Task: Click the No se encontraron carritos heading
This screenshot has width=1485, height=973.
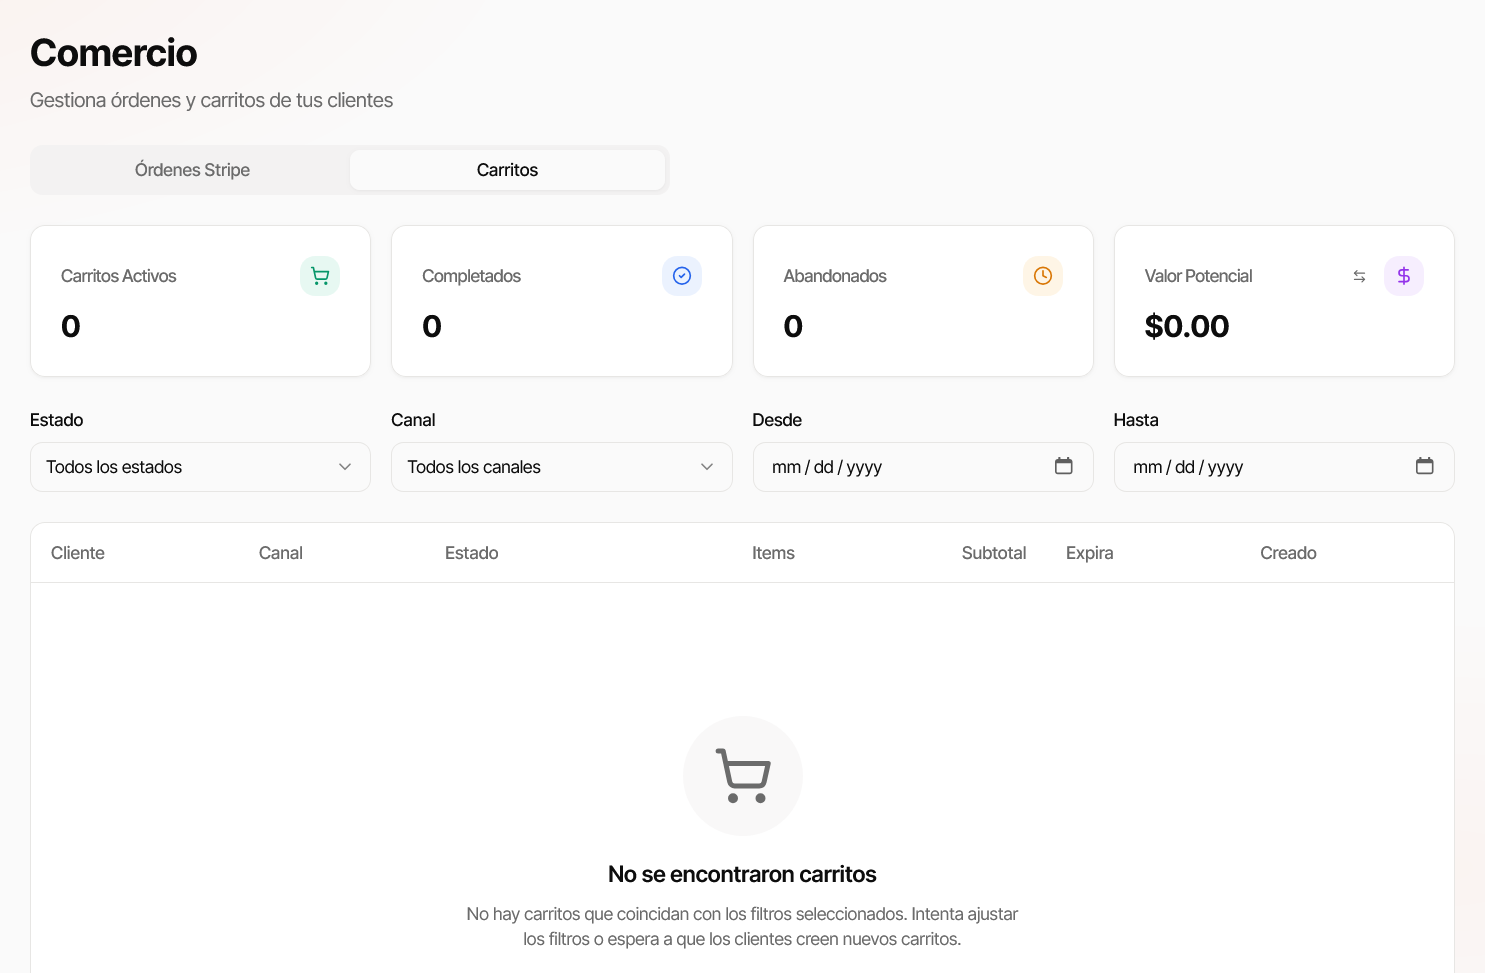Action: [x=742, y=874]
